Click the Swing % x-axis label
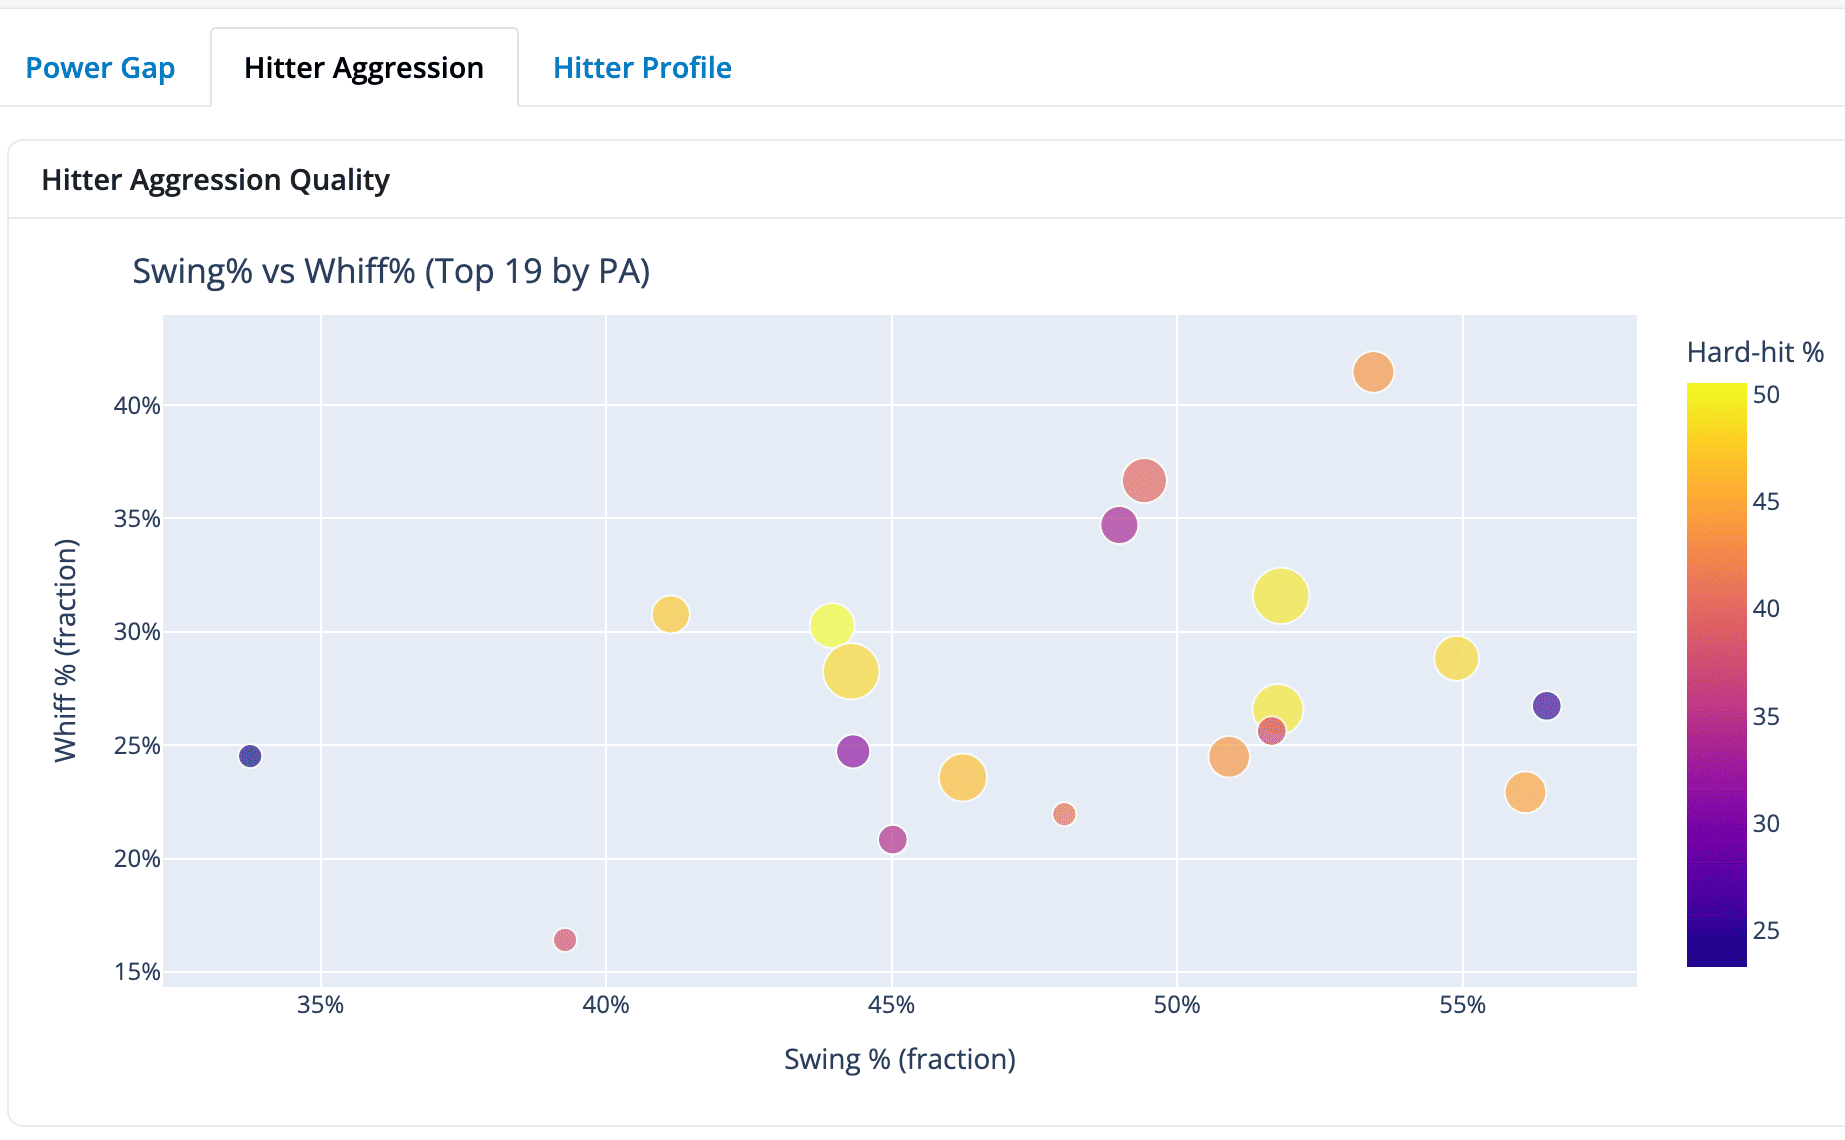The height and width of the screenshot is (1140, 1845). pos(899,1059)
